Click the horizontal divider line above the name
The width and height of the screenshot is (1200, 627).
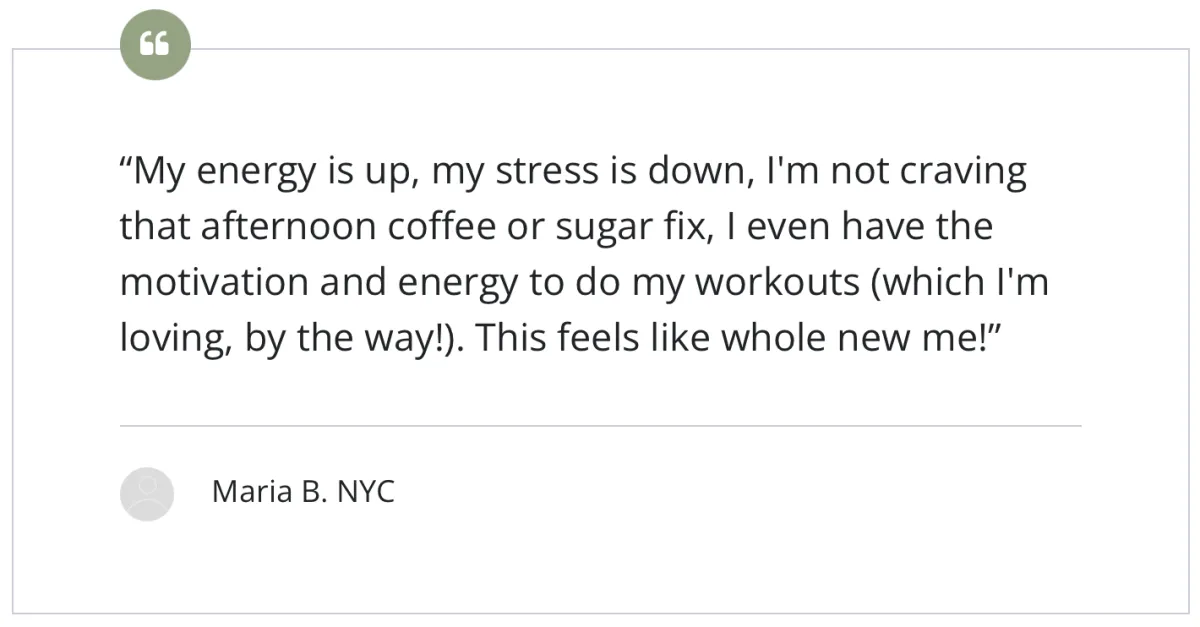tap(600, 426)
